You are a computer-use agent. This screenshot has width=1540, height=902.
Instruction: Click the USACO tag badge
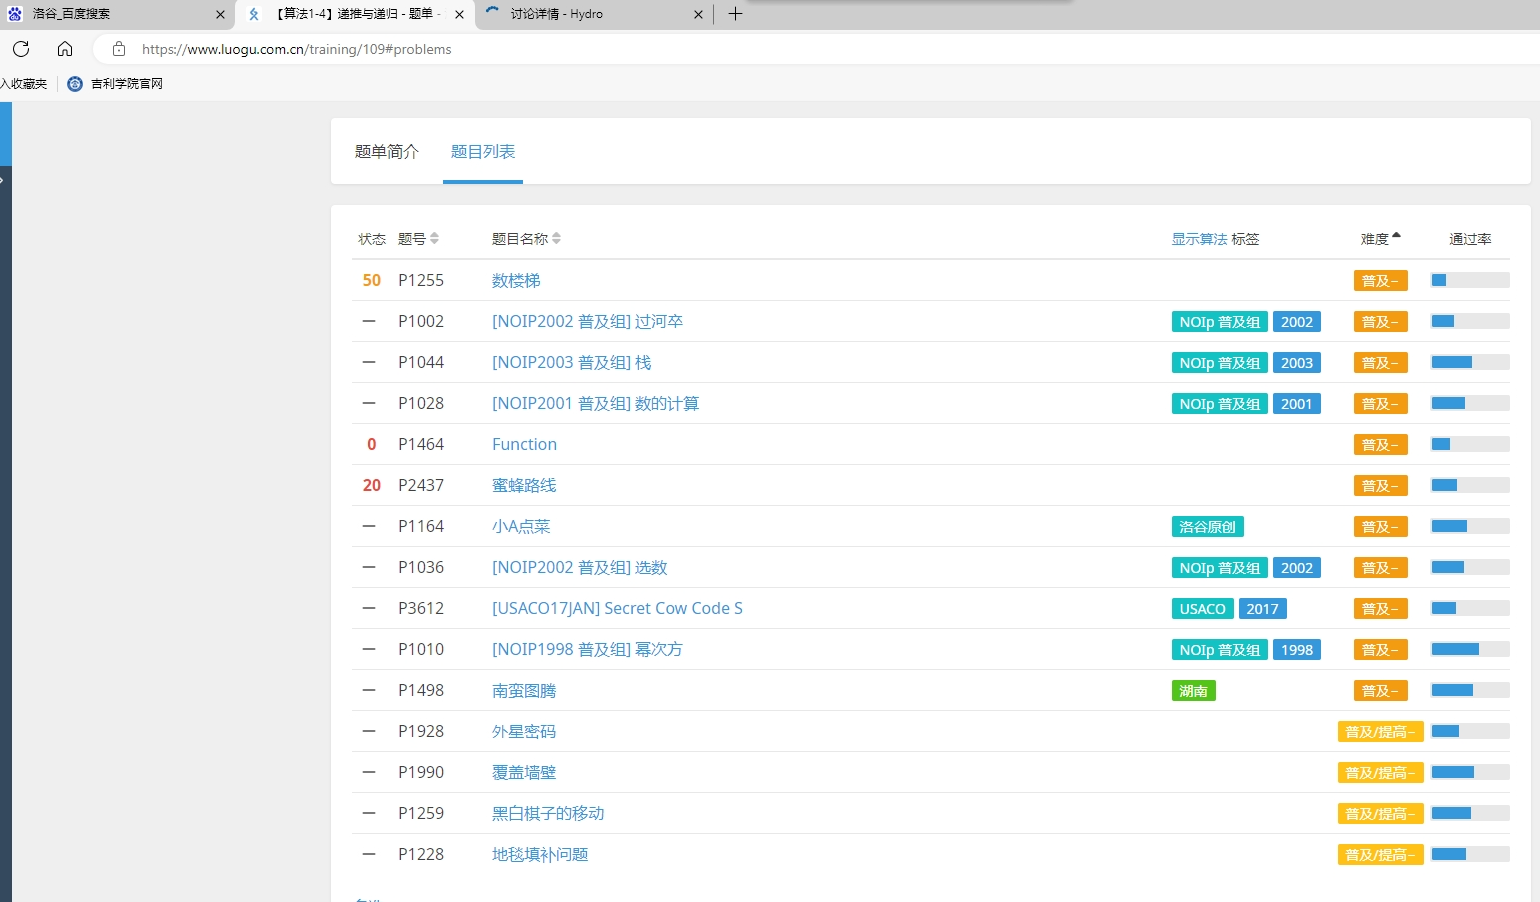(1202, 609)
